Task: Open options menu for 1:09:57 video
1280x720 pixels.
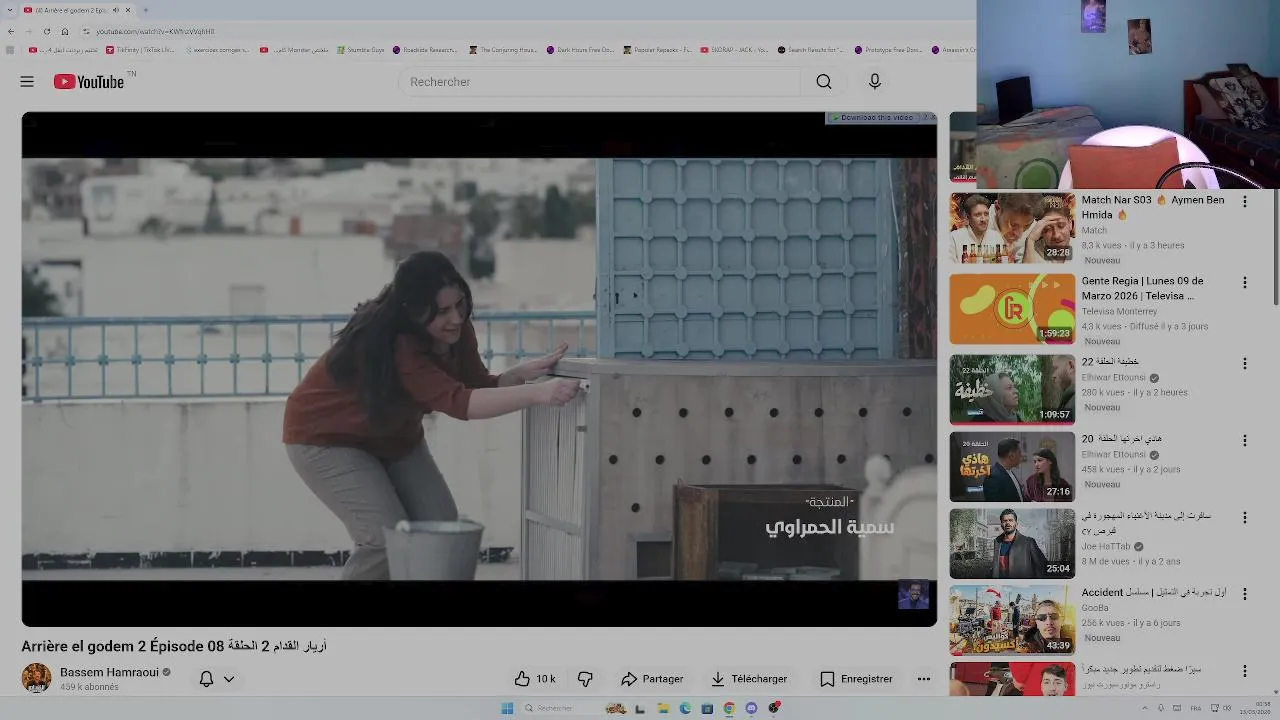Action: [1245, 364]
